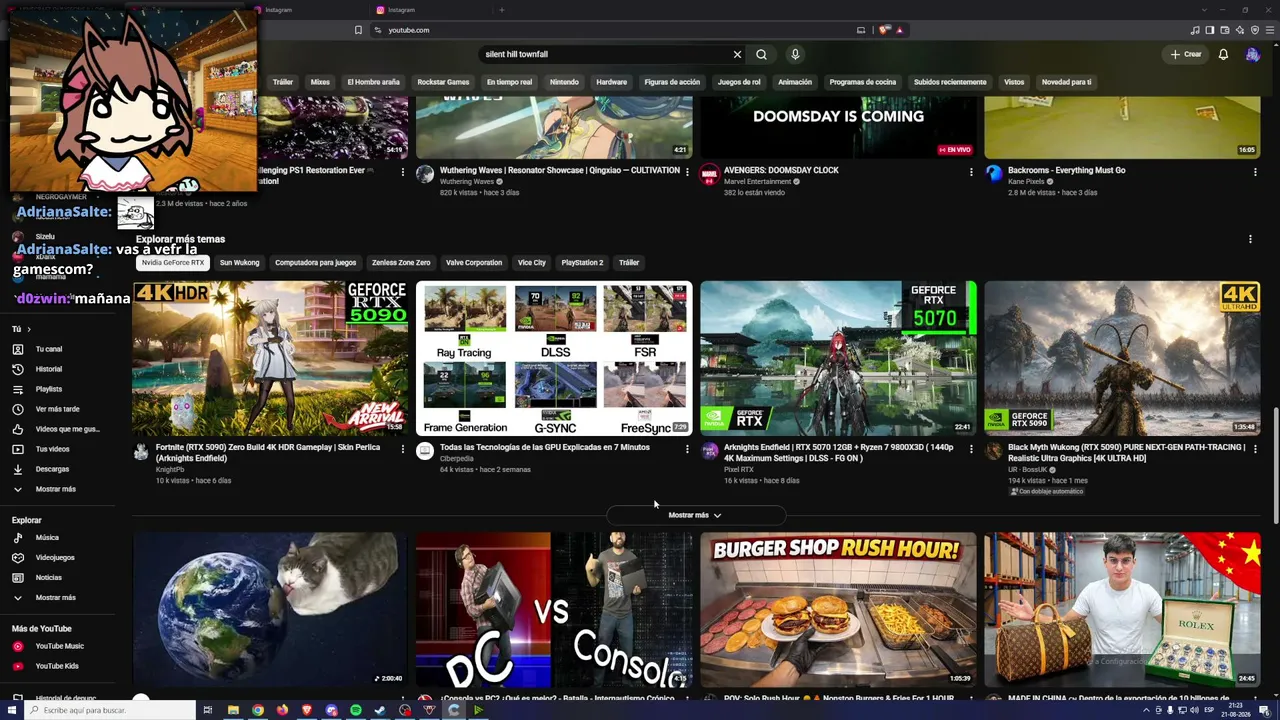The height and width of the screenshot is (720, 1280).
Task: Select the Rockstar Games chip
Action: coord(443,82)
